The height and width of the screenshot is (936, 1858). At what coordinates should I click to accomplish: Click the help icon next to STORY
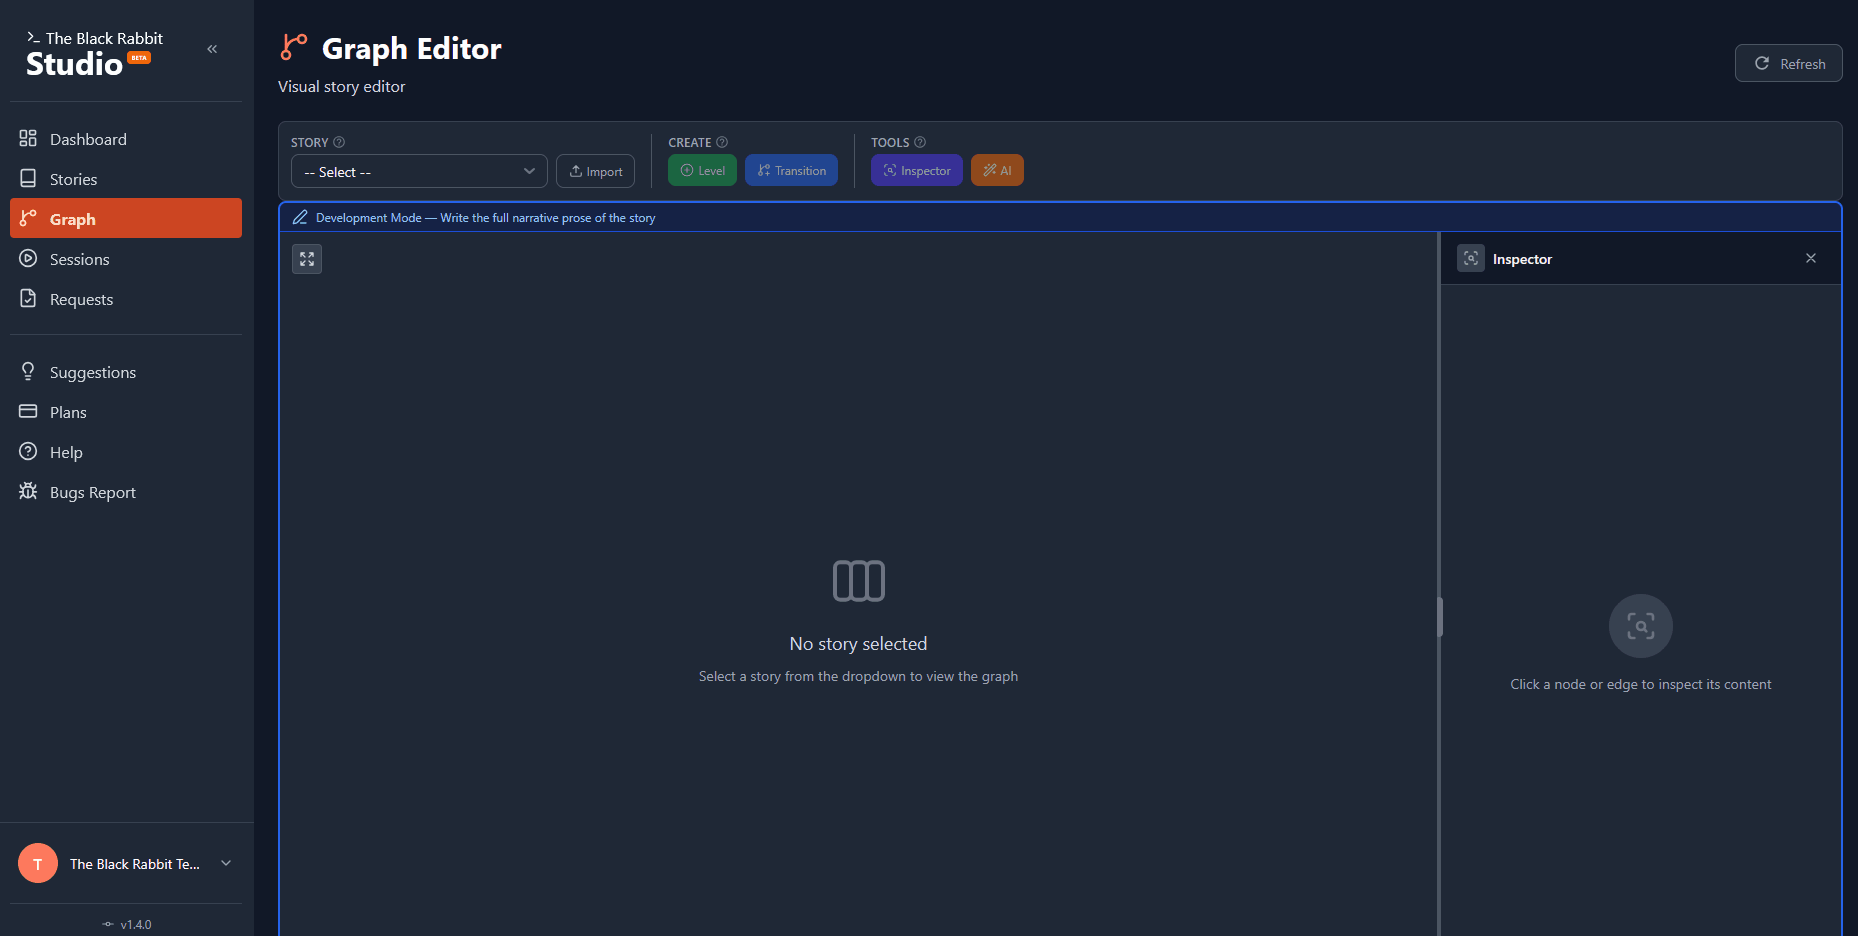(x=339, y=142)
